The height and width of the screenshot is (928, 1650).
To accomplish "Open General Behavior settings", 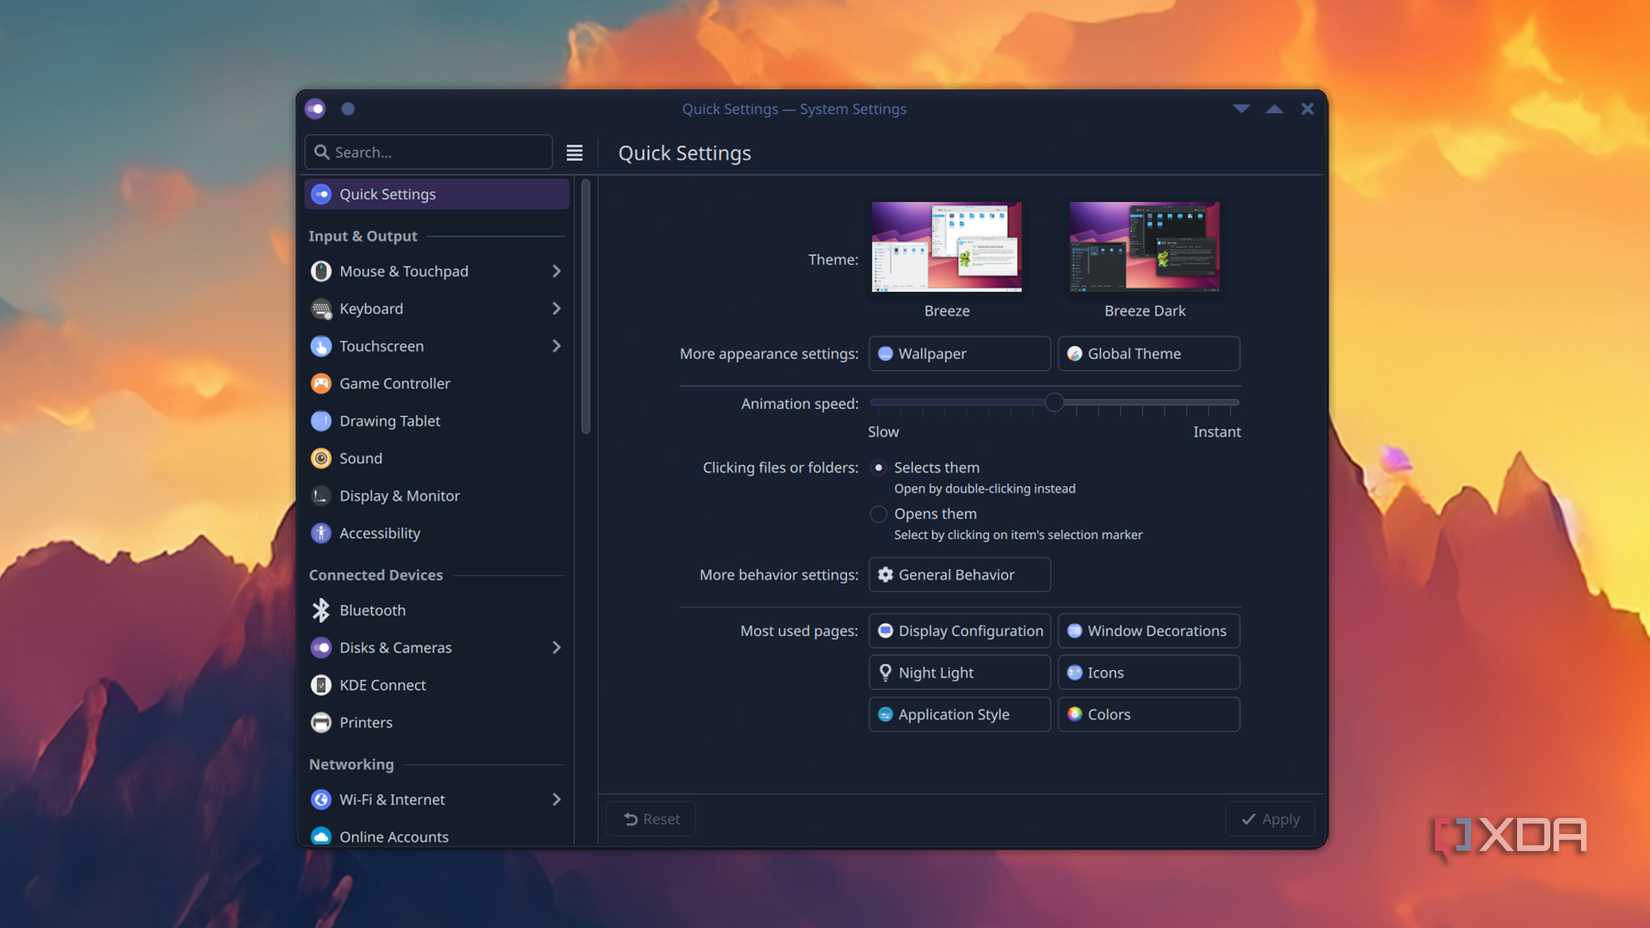I will 958,574.
